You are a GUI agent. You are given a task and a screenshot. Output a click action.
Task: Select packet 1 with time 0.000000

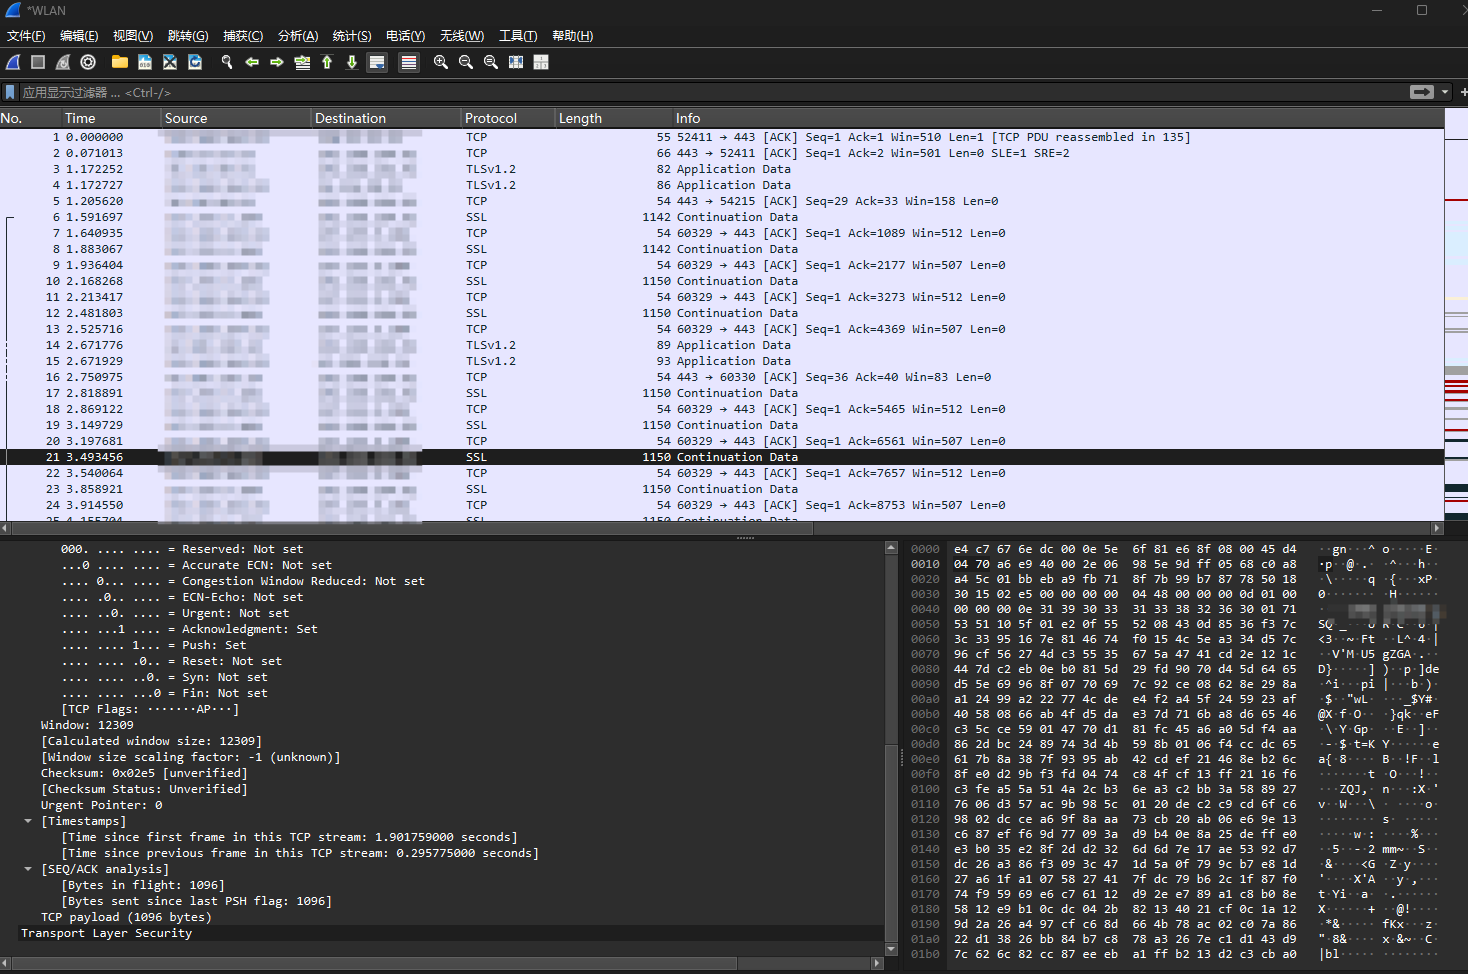[x=722, y=137]
